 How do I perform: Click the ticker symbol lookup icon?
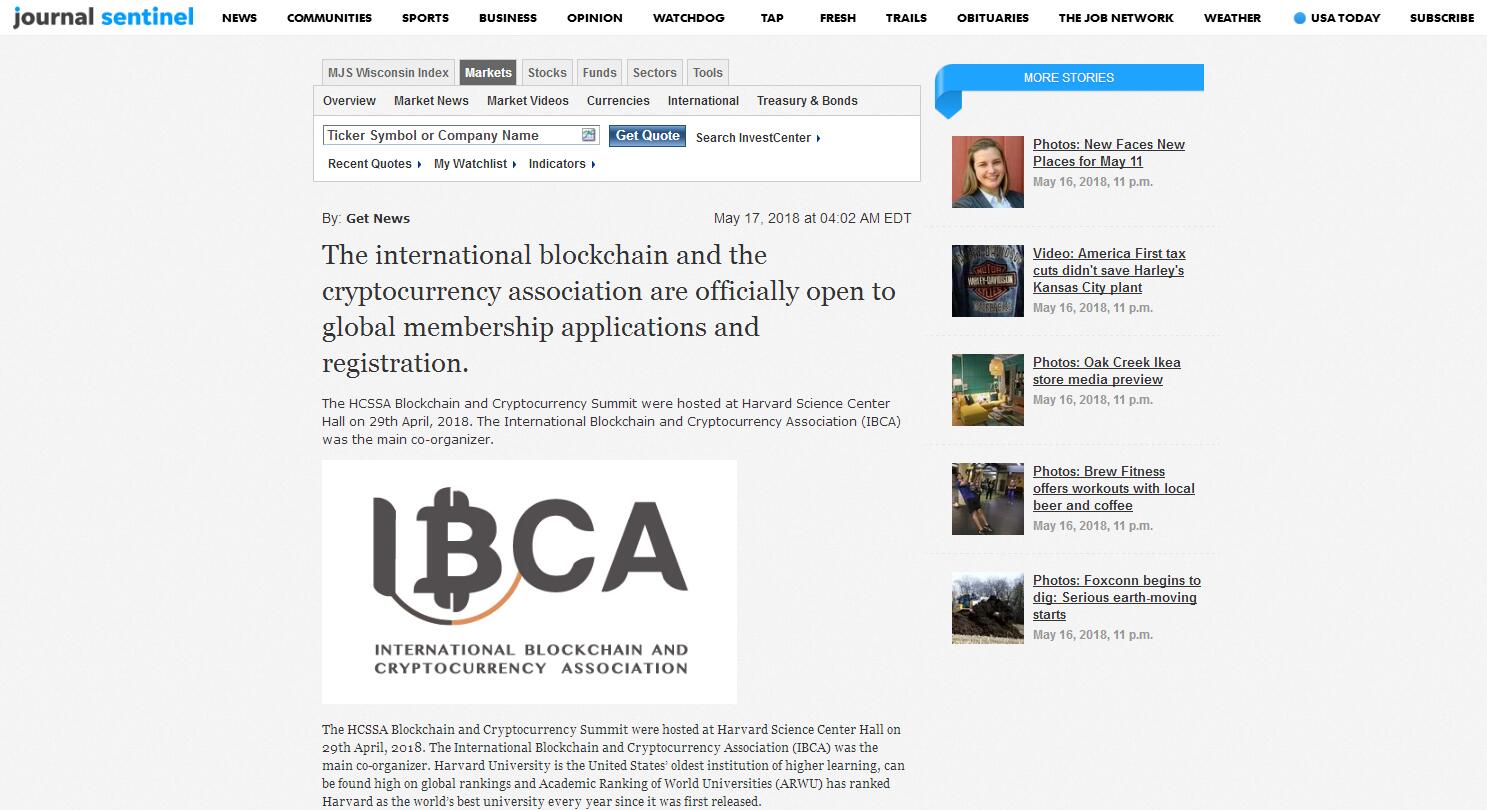click(589, 135)
